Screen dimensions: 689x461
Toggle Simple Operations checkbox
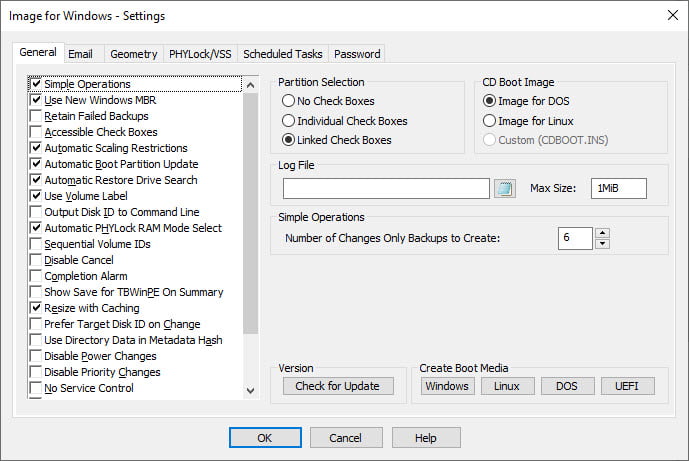click(x=36, y=83)
